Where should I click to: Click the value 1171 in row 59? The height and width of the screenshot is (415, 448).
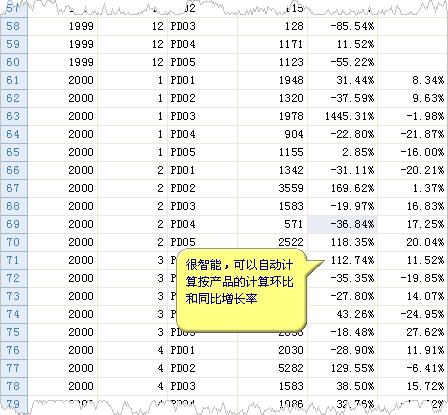(x=272, y=44)
